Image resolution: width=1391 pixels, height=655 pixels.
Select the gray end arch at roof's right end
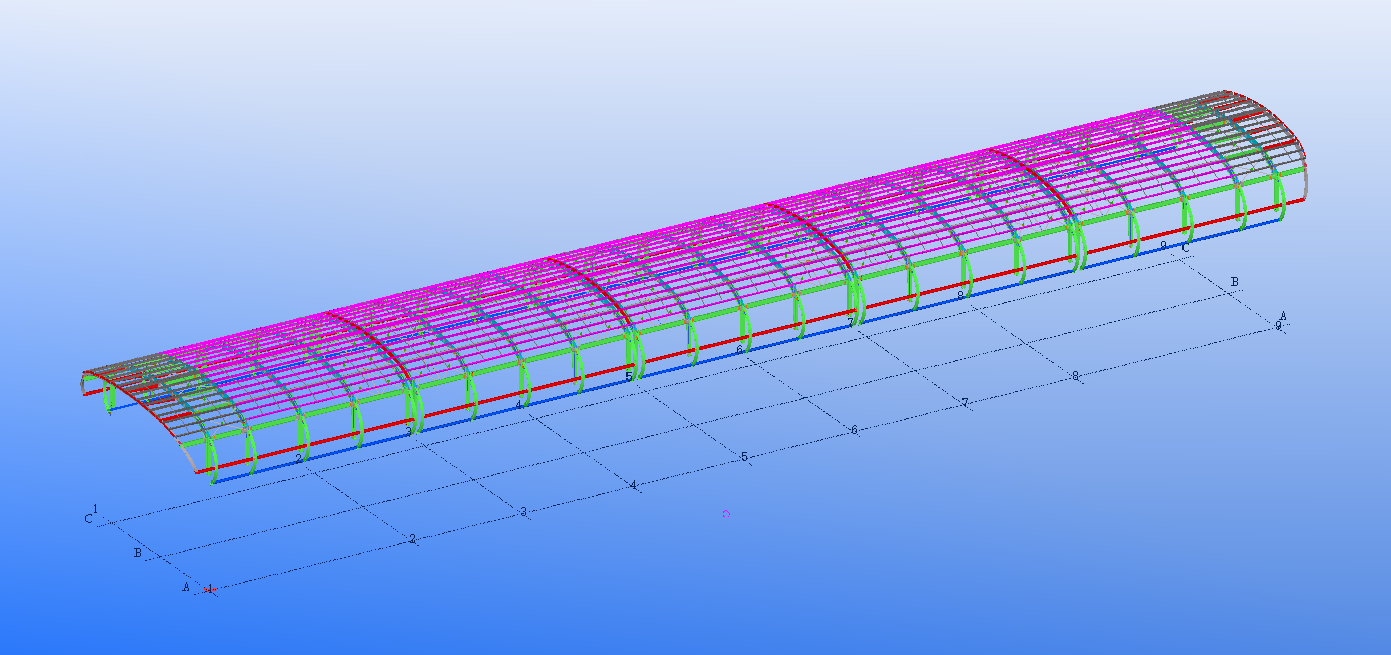pos(1304,180)
